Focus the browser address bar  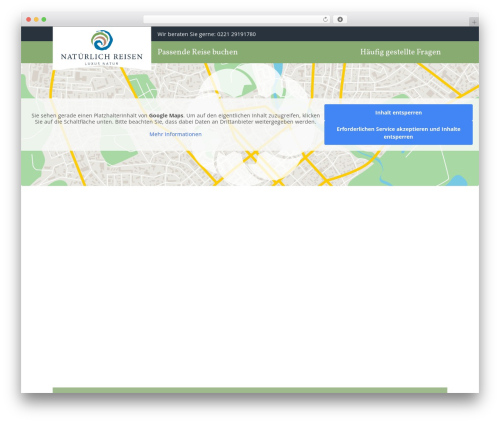pos(237,19)
